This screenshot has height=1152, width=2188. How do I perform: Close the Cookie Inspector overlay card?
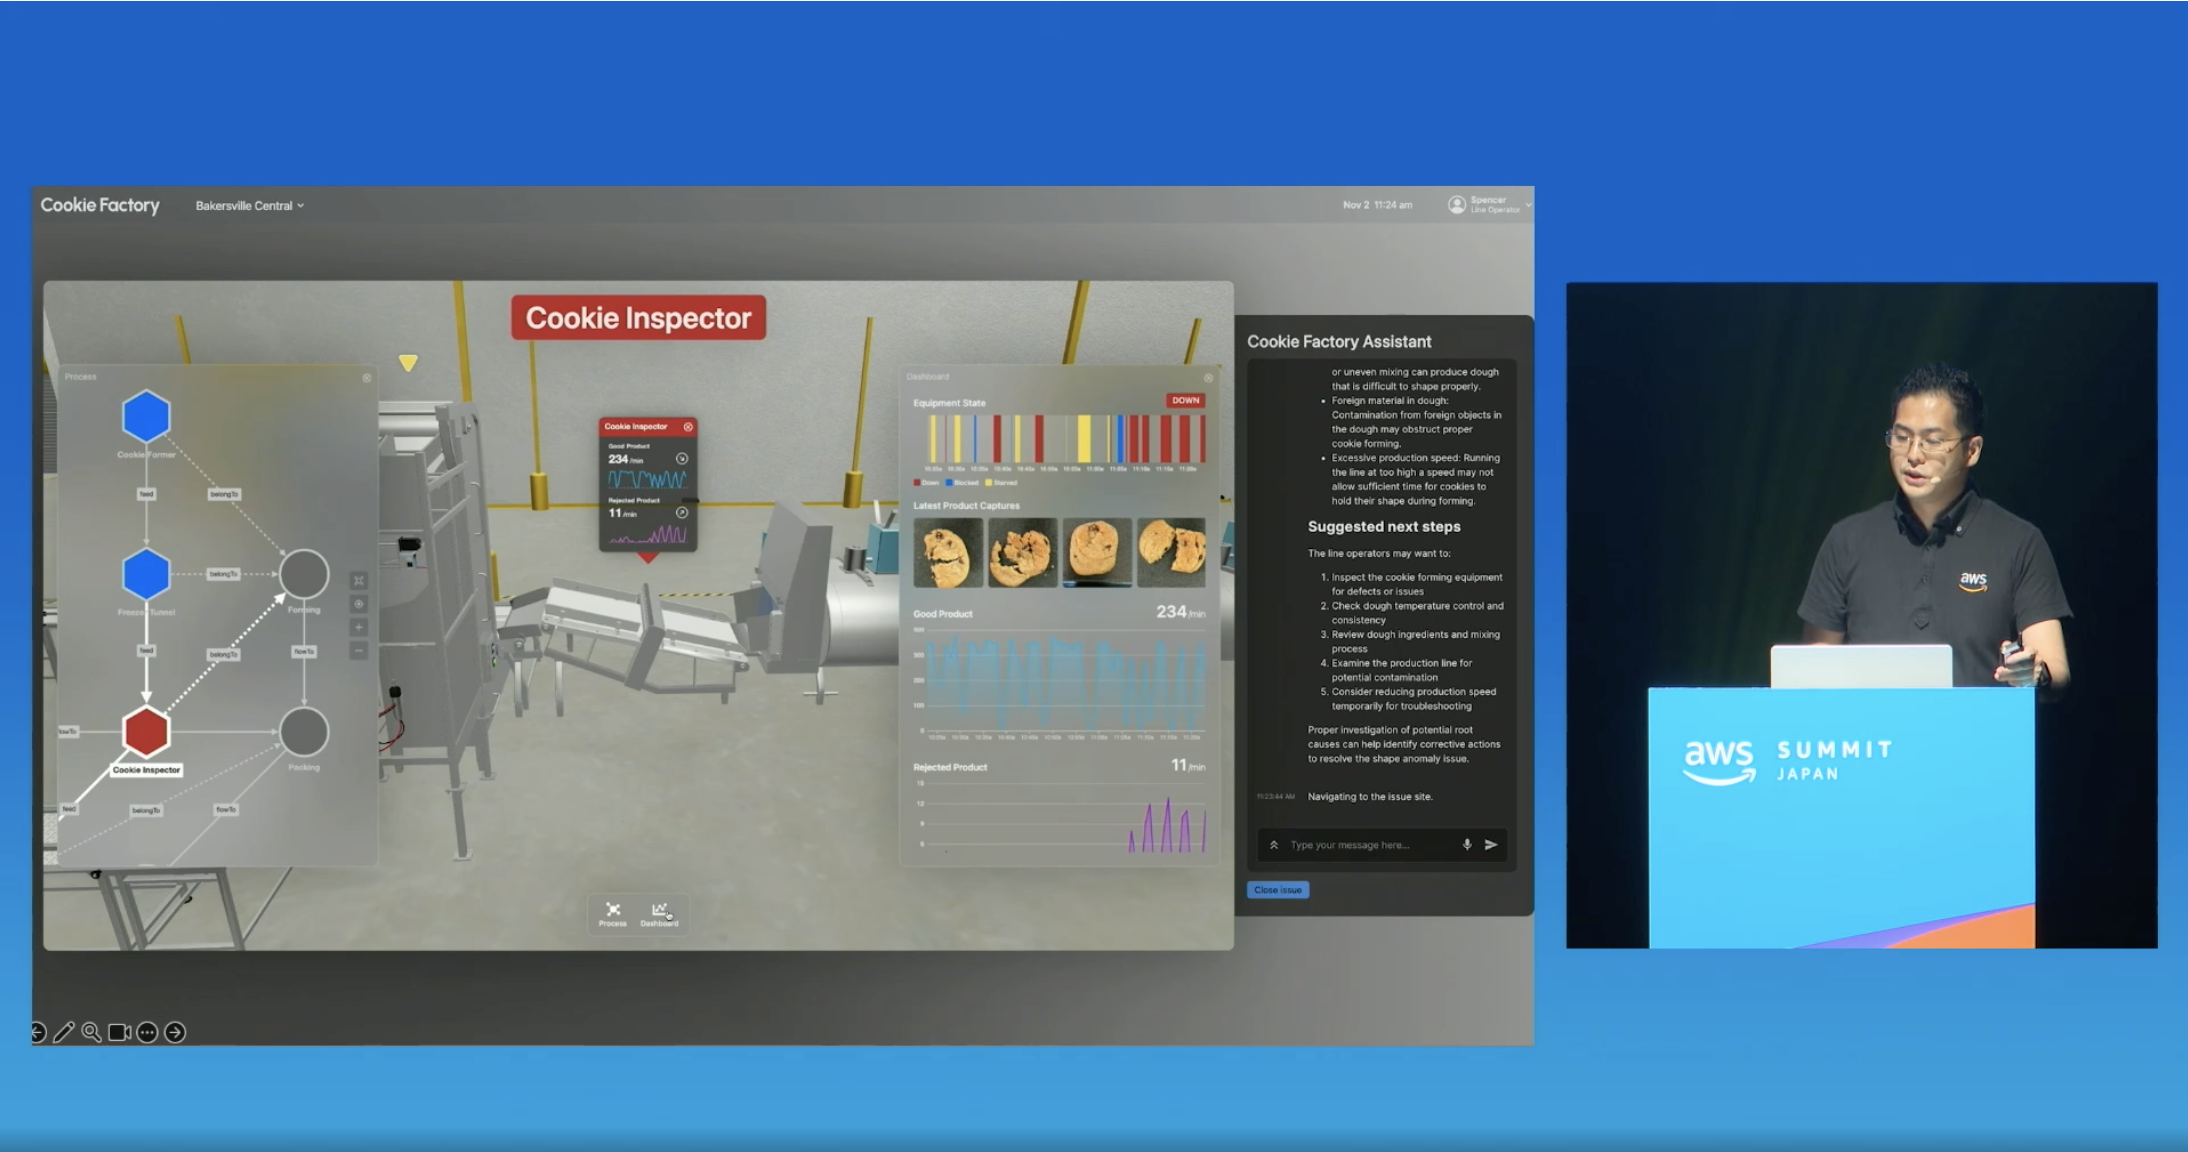(688, 427)
